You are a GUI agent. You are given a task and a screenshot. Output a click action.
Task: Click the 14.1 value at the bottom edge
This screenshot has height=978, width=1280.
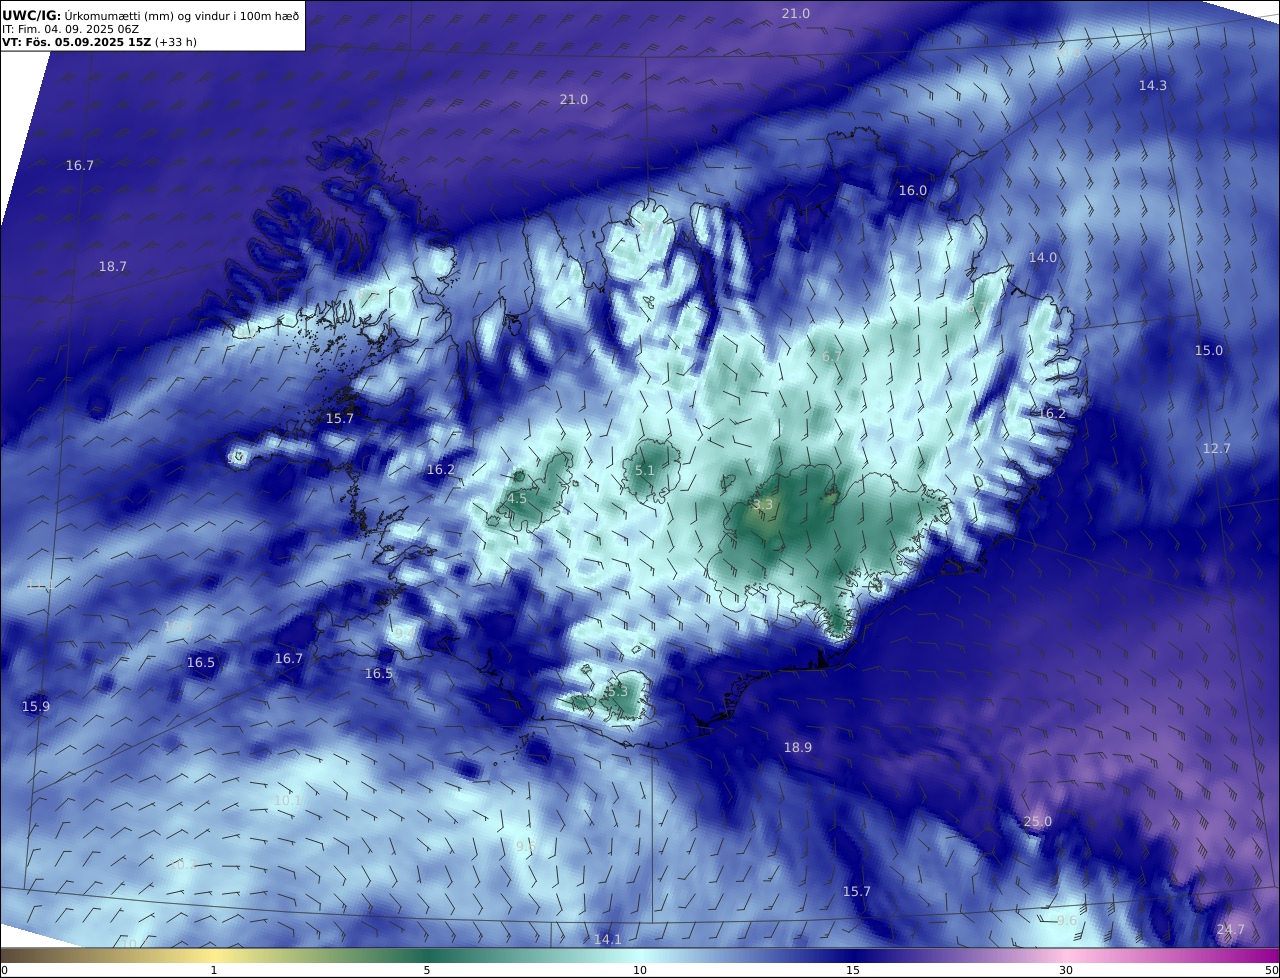point(608,940)
